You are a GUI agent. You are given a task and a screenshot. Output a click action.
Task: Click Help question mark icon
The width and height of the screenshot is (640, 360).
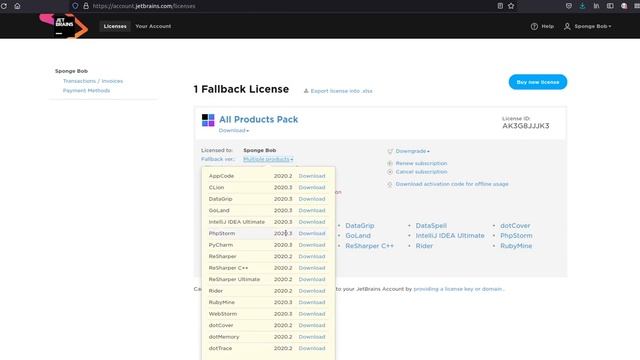tap(534, 26)
